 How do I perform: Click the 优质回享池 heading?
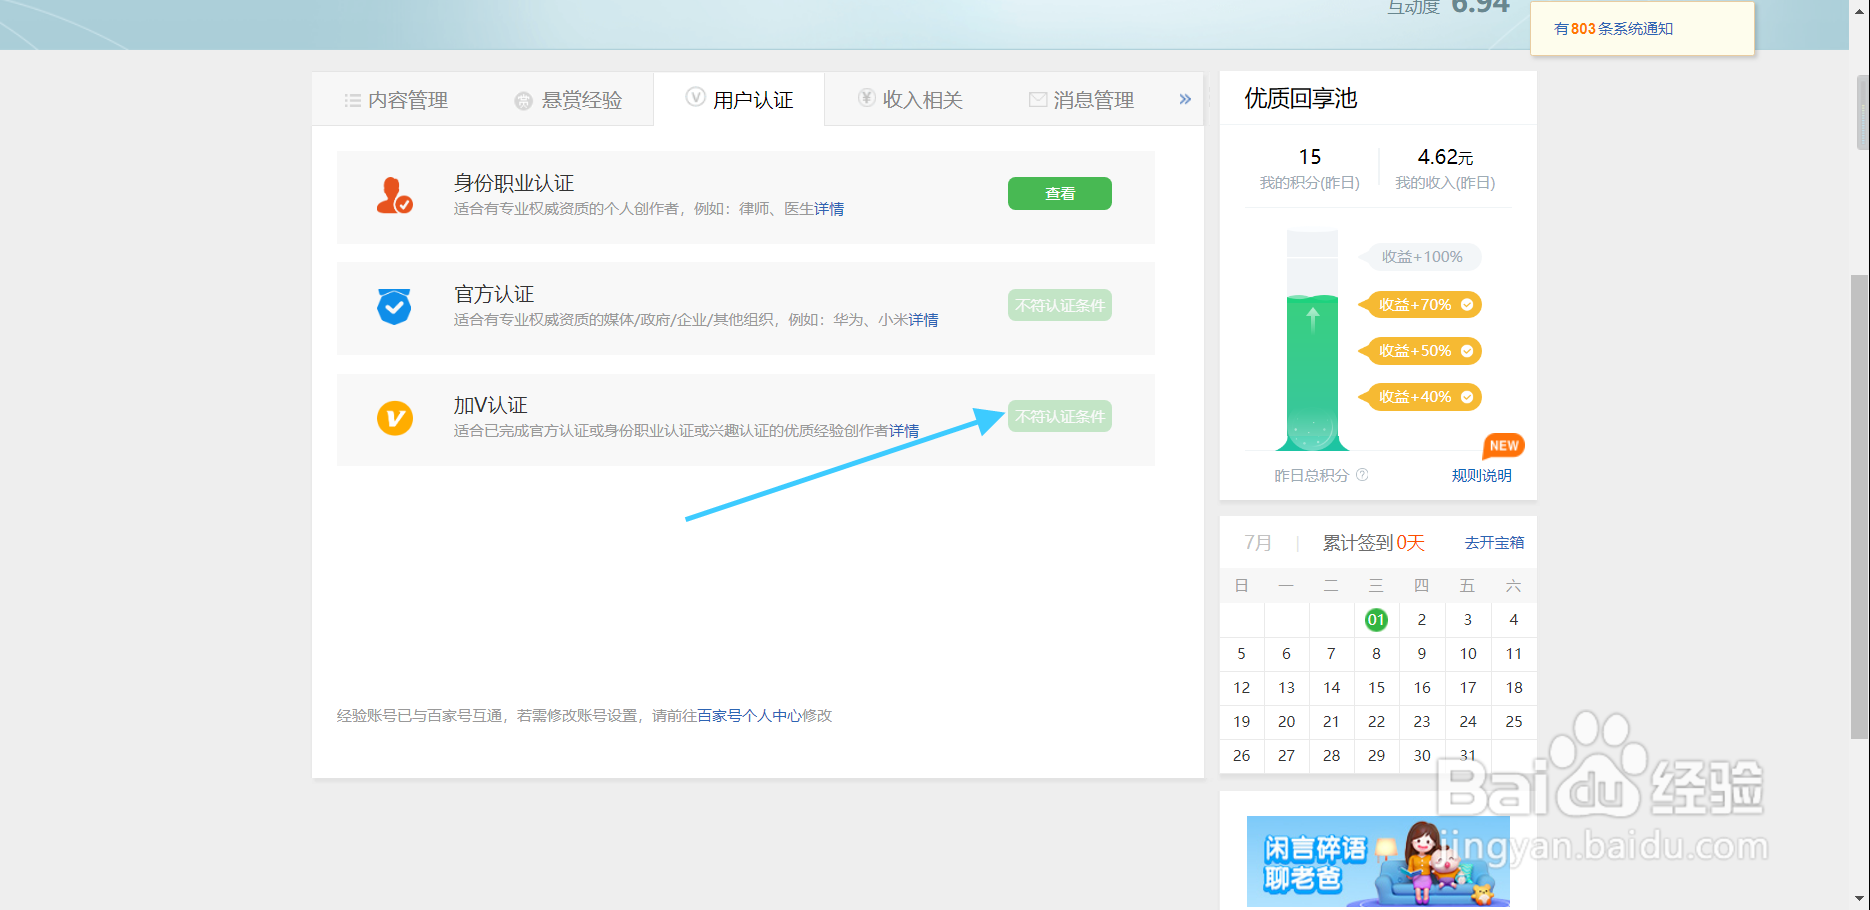(1300, 98)
